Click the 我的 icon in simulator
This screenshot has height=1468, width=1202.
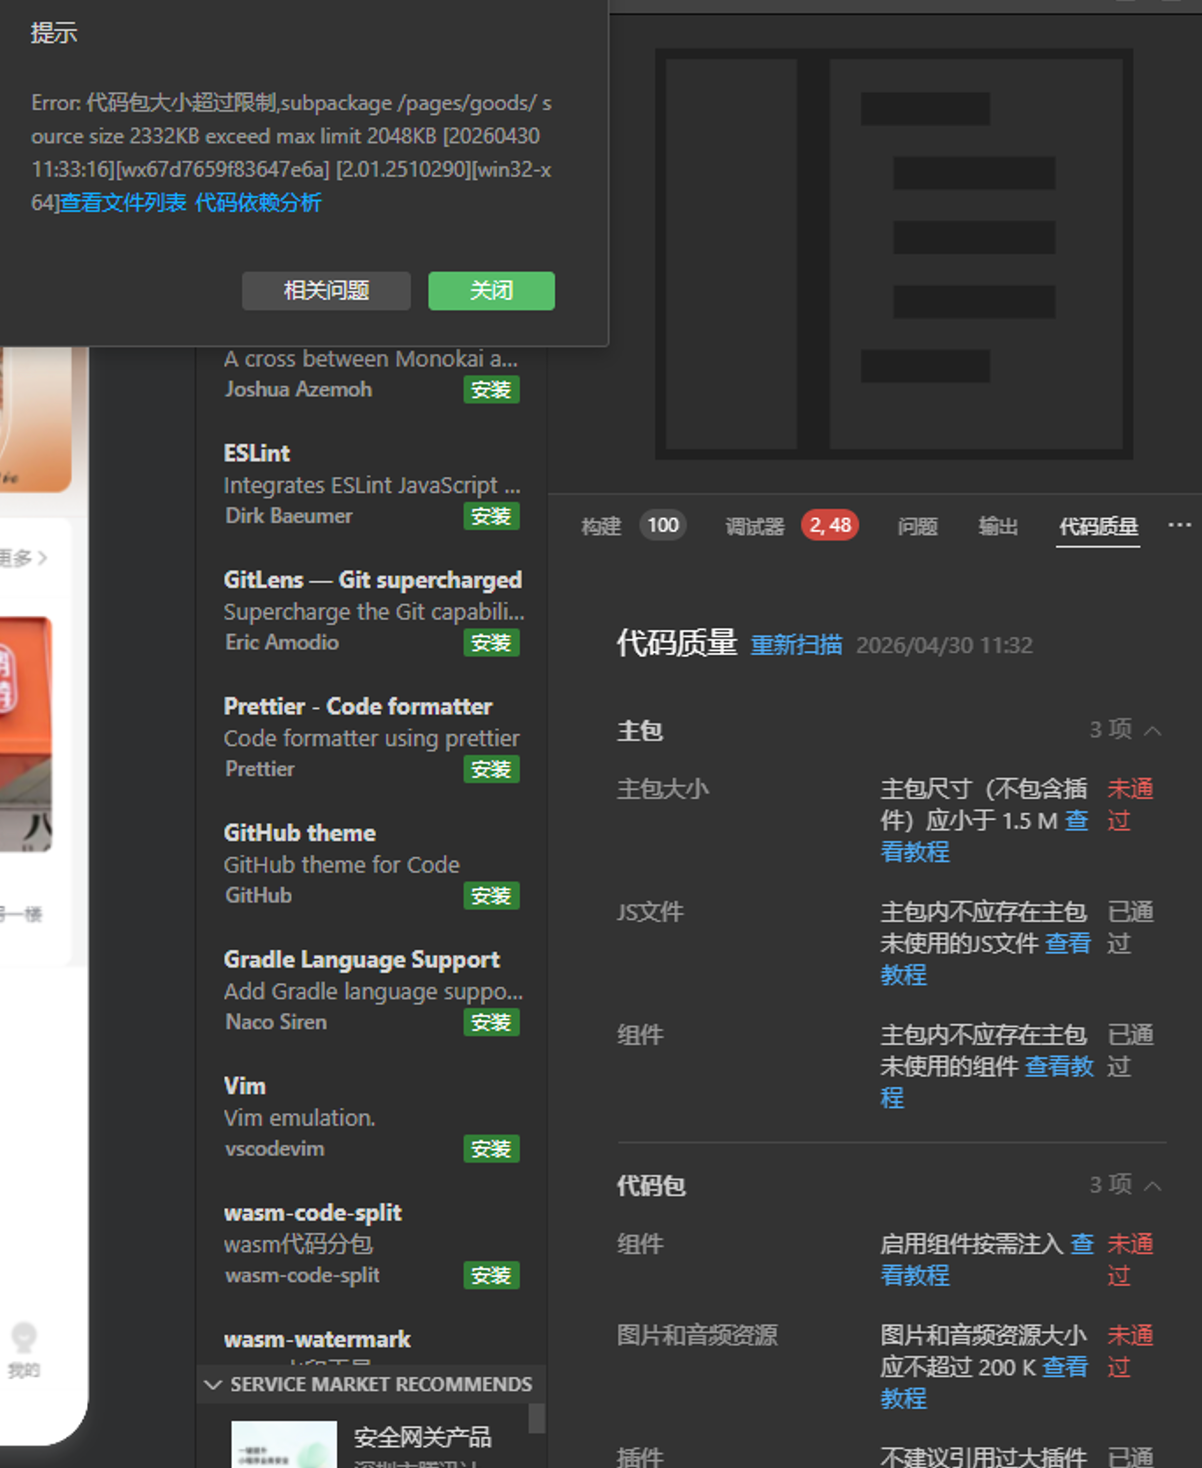pyautogui.click(x=24, y=1337)
